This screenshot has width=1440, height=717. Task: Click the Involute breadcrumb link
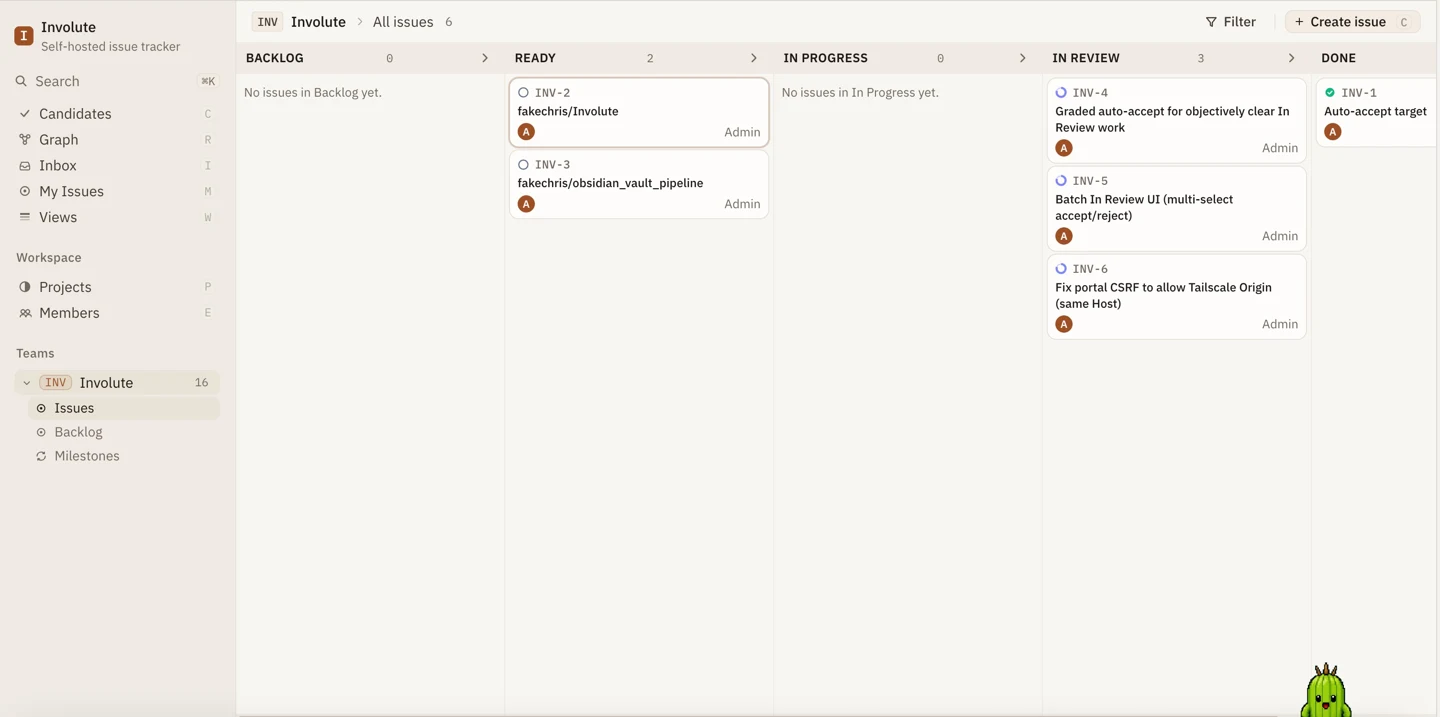(318, 22)
